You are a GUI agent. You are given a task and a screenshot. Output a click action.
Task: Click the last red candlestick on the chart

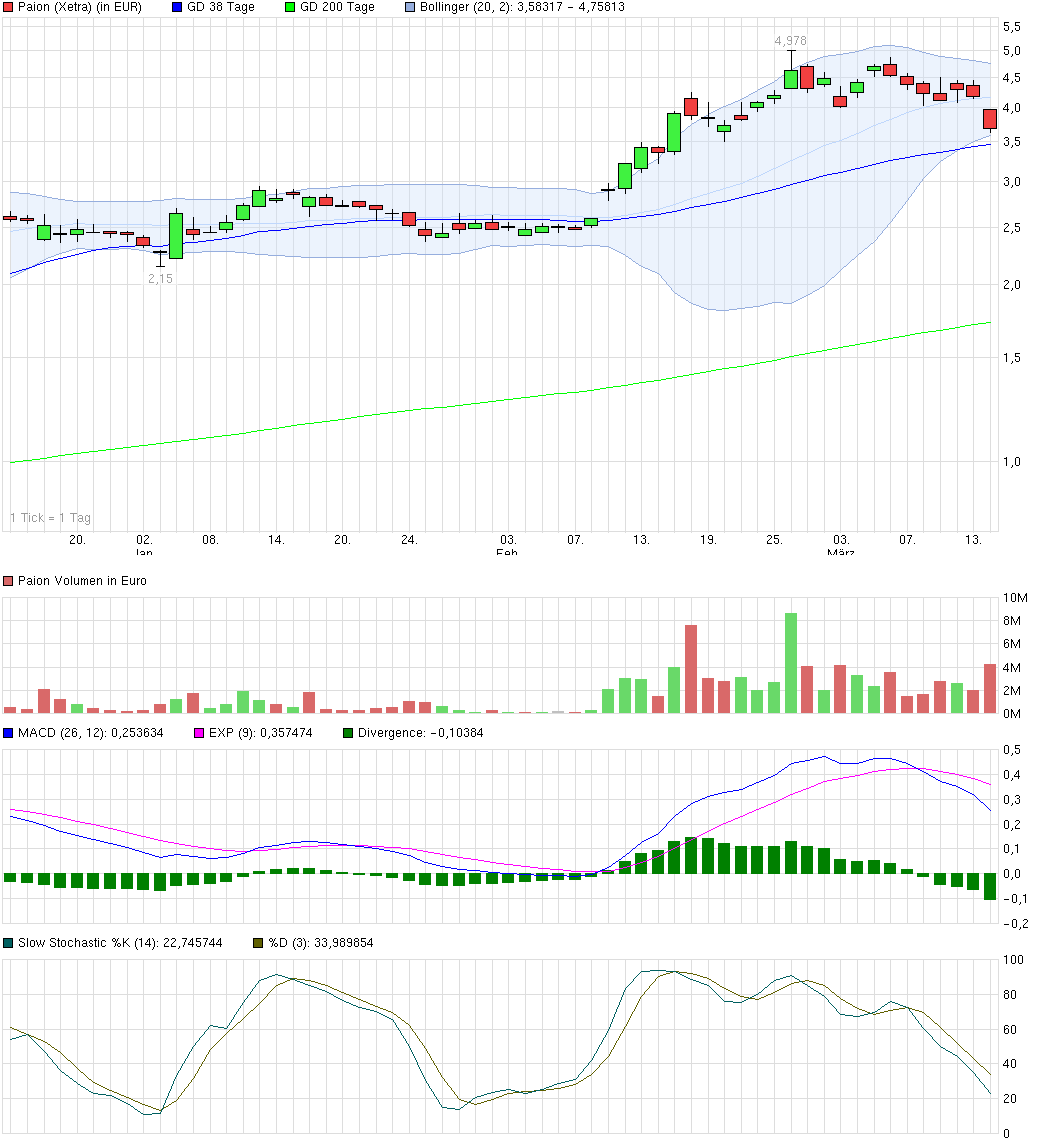(990, 119)
